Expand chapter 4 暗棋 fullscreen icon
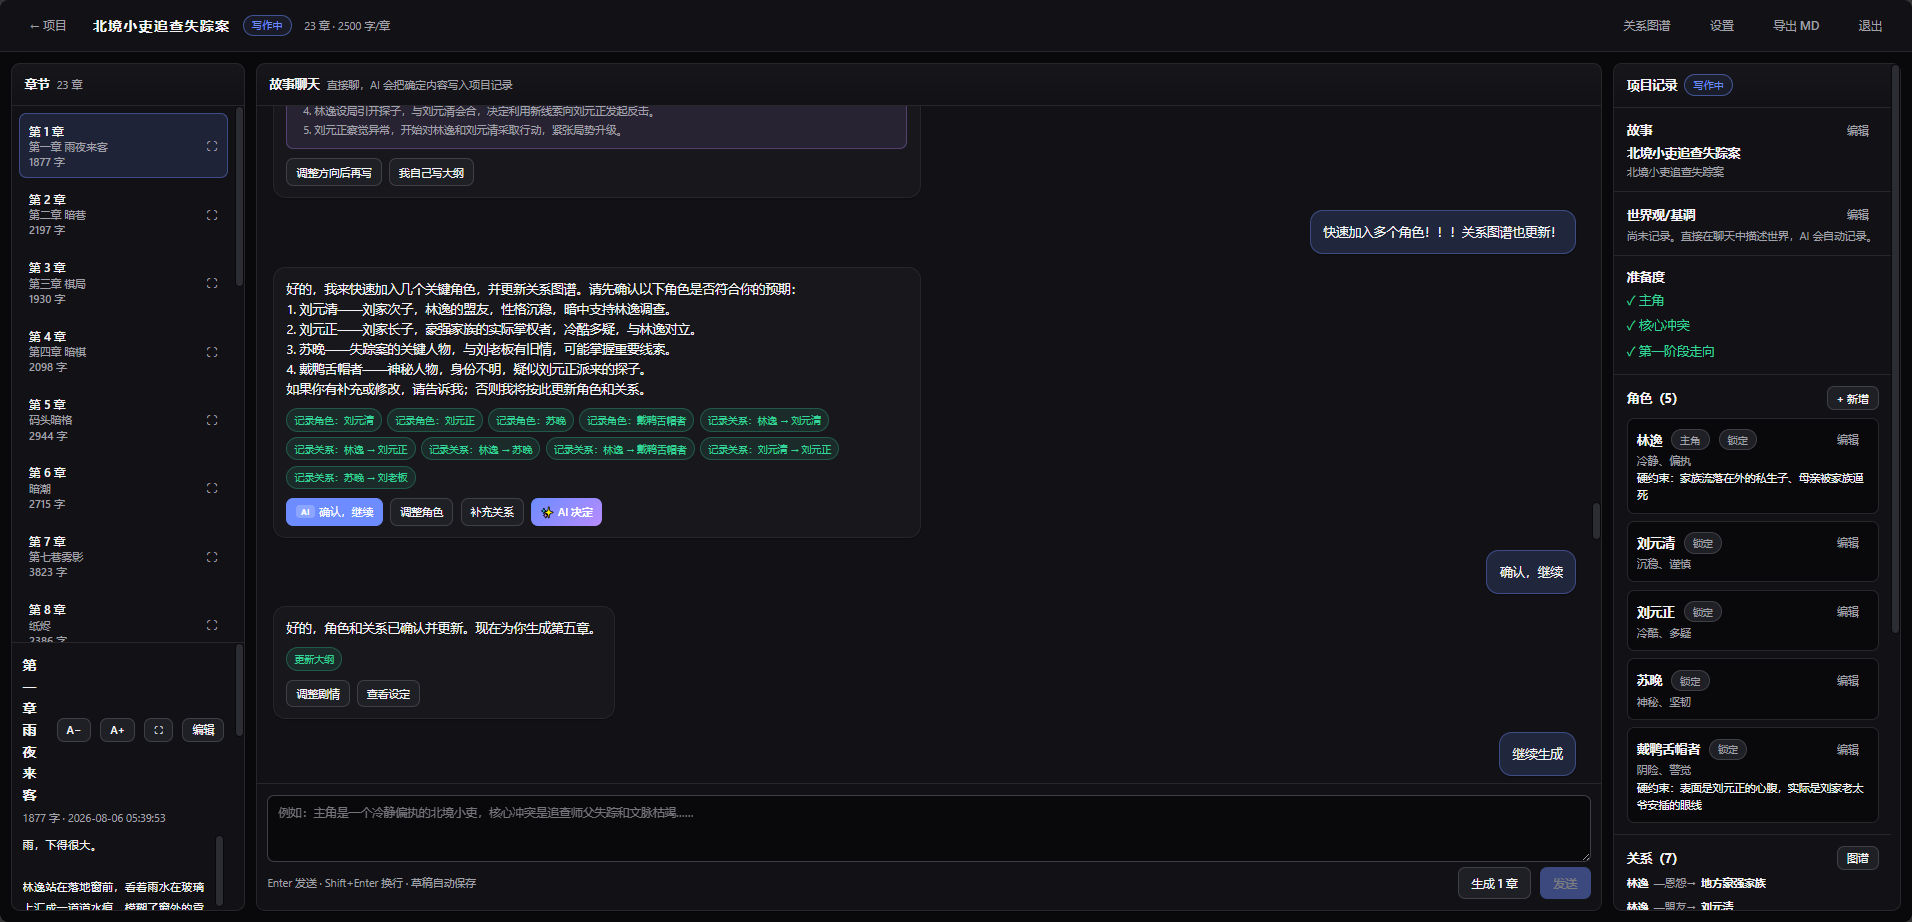 click(x=212, y=352)
